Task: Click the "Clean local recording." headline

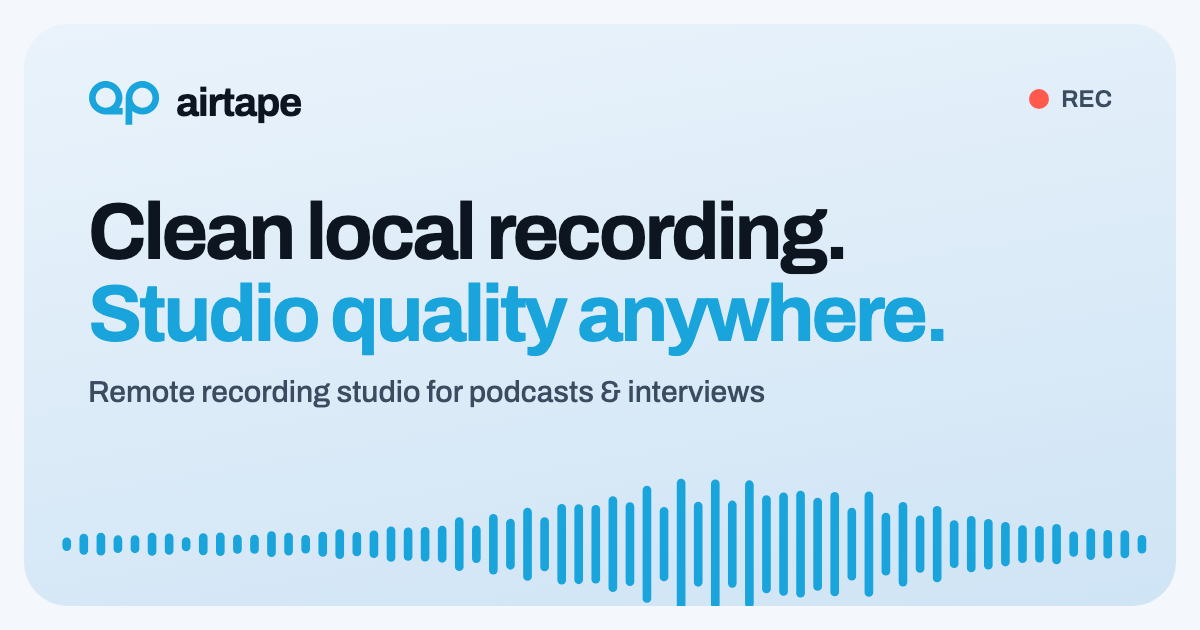Action: tap(467, 234)
